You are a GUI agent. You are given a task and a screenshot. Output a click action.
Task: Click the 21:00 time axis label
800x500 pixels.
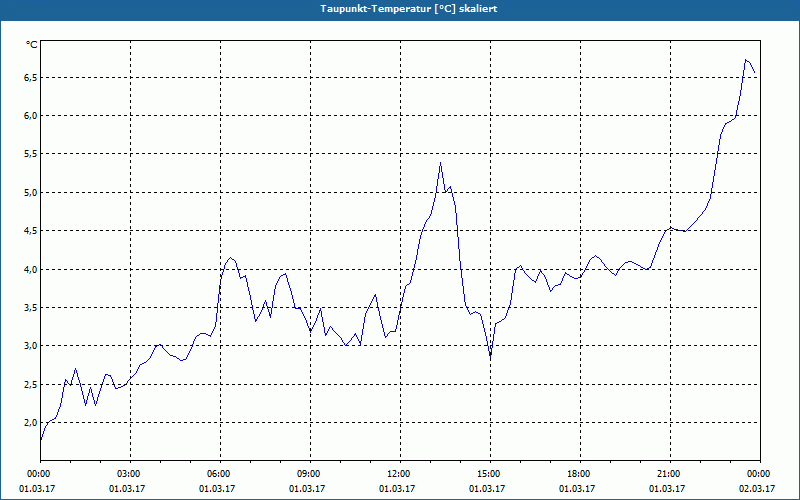click(x=670, y=474)
